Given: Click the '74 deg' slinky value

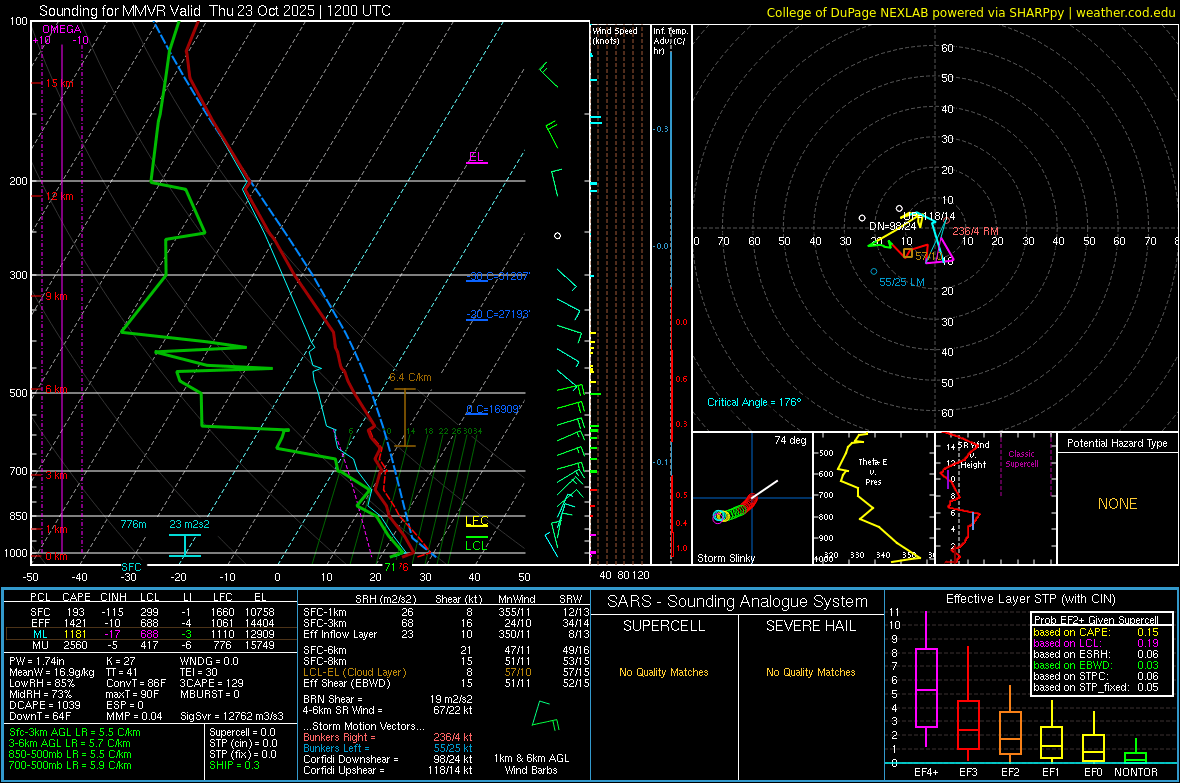Looking at the screenshot, I should click(790, 440).
